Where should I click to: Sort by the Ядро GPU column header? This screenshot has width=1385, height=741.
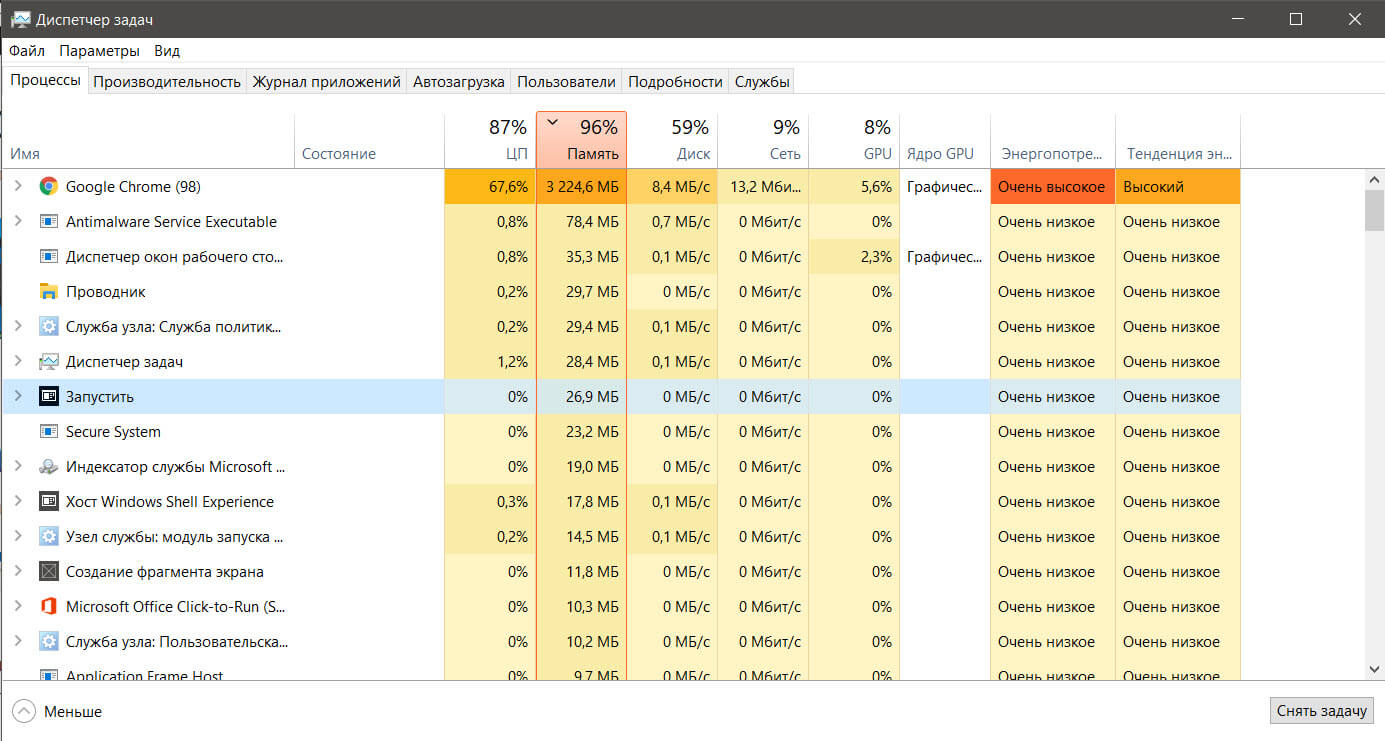pyautogui.click(x=945, y=140)
